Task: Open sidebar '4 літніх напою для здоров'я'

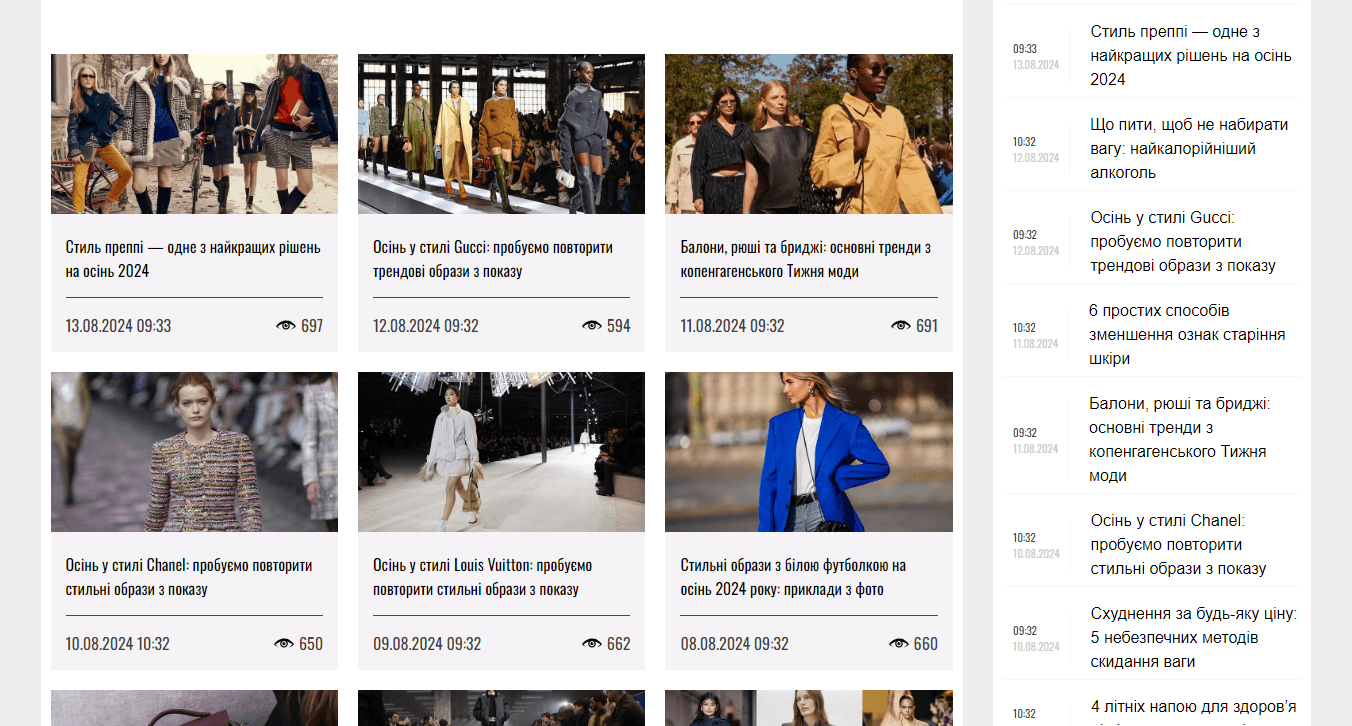Action: [1193, 711]
